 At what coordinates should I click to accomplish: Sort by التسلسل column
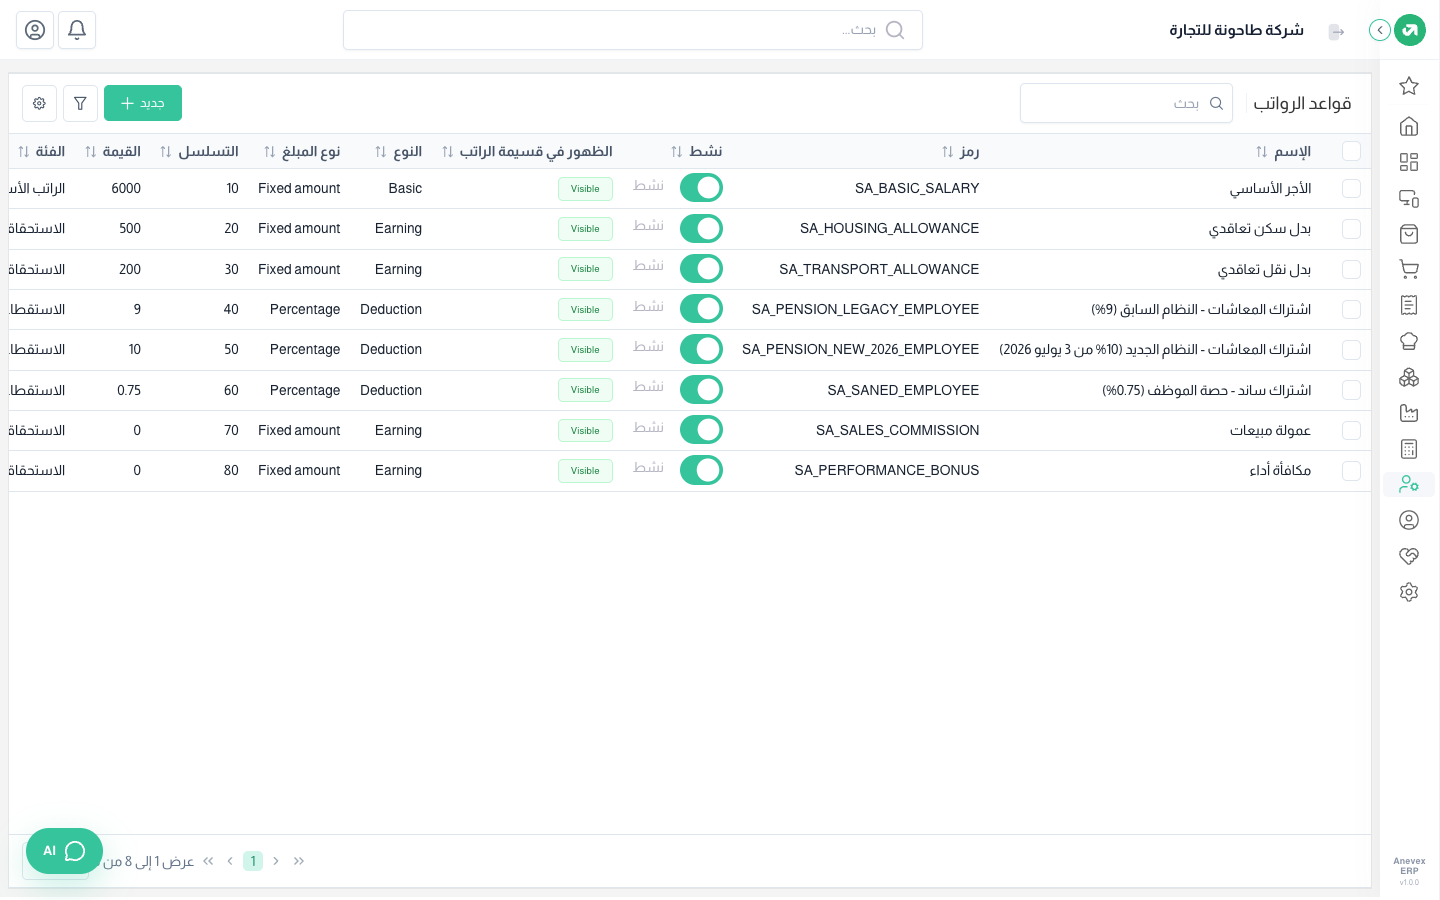point(199,152)
